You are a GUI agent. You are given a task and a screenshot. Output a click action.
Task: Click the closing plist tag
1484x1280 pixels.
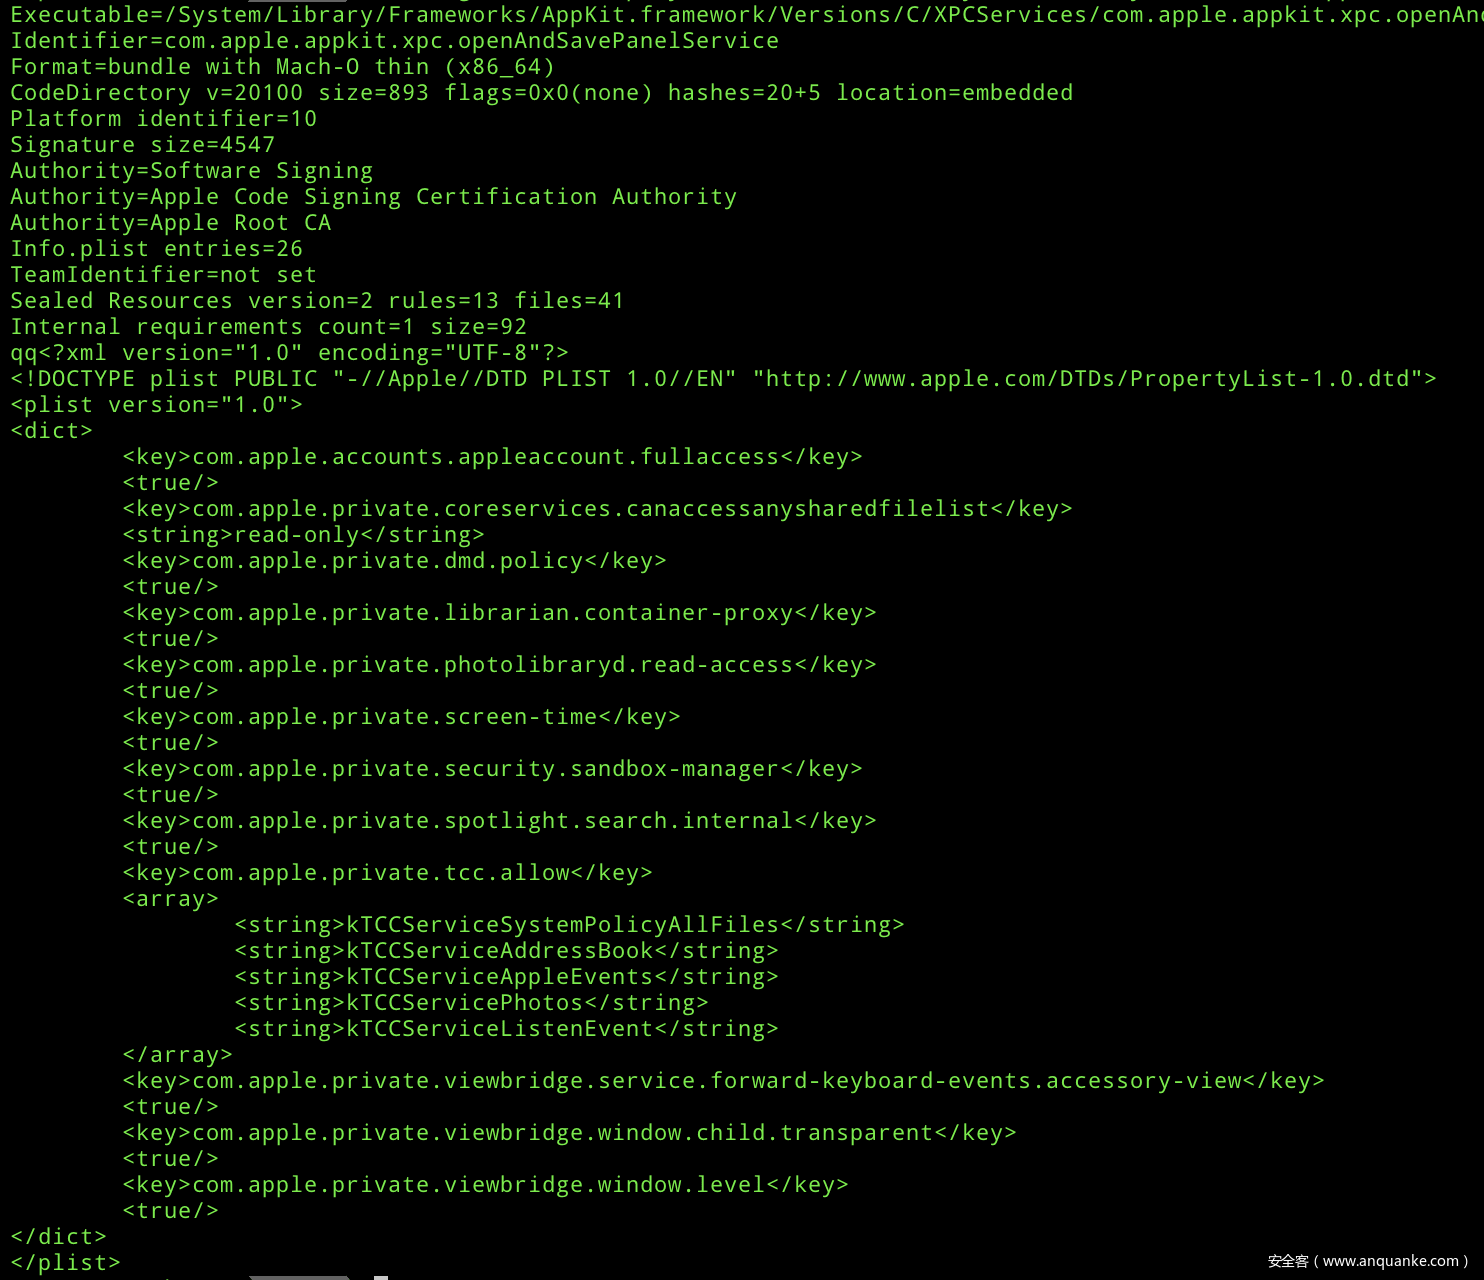pyautogui.click(x=65, y=1263)
